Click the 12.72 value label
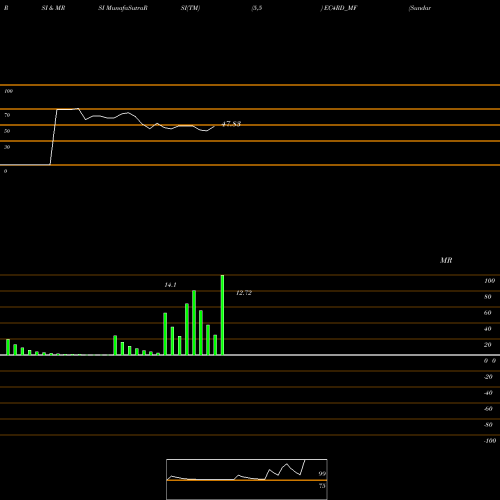Screen dimensions: 500x500 [244, 293]
